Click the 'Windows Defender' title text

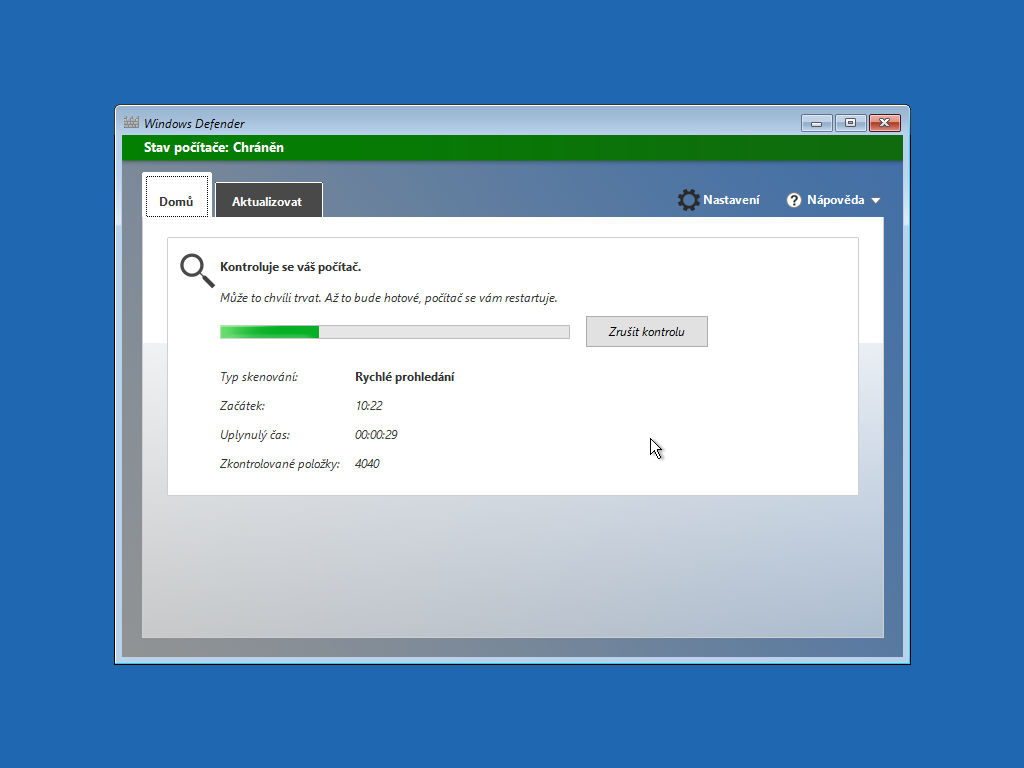(x=195, y=123)
